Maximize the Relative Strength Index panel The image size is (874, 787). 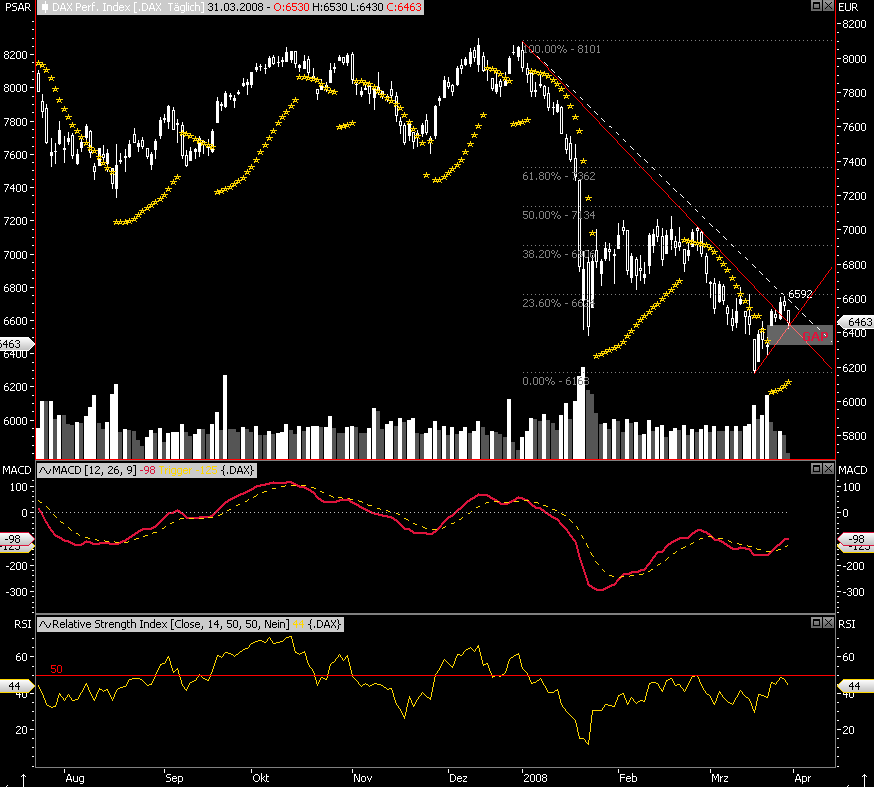point(816,623)
